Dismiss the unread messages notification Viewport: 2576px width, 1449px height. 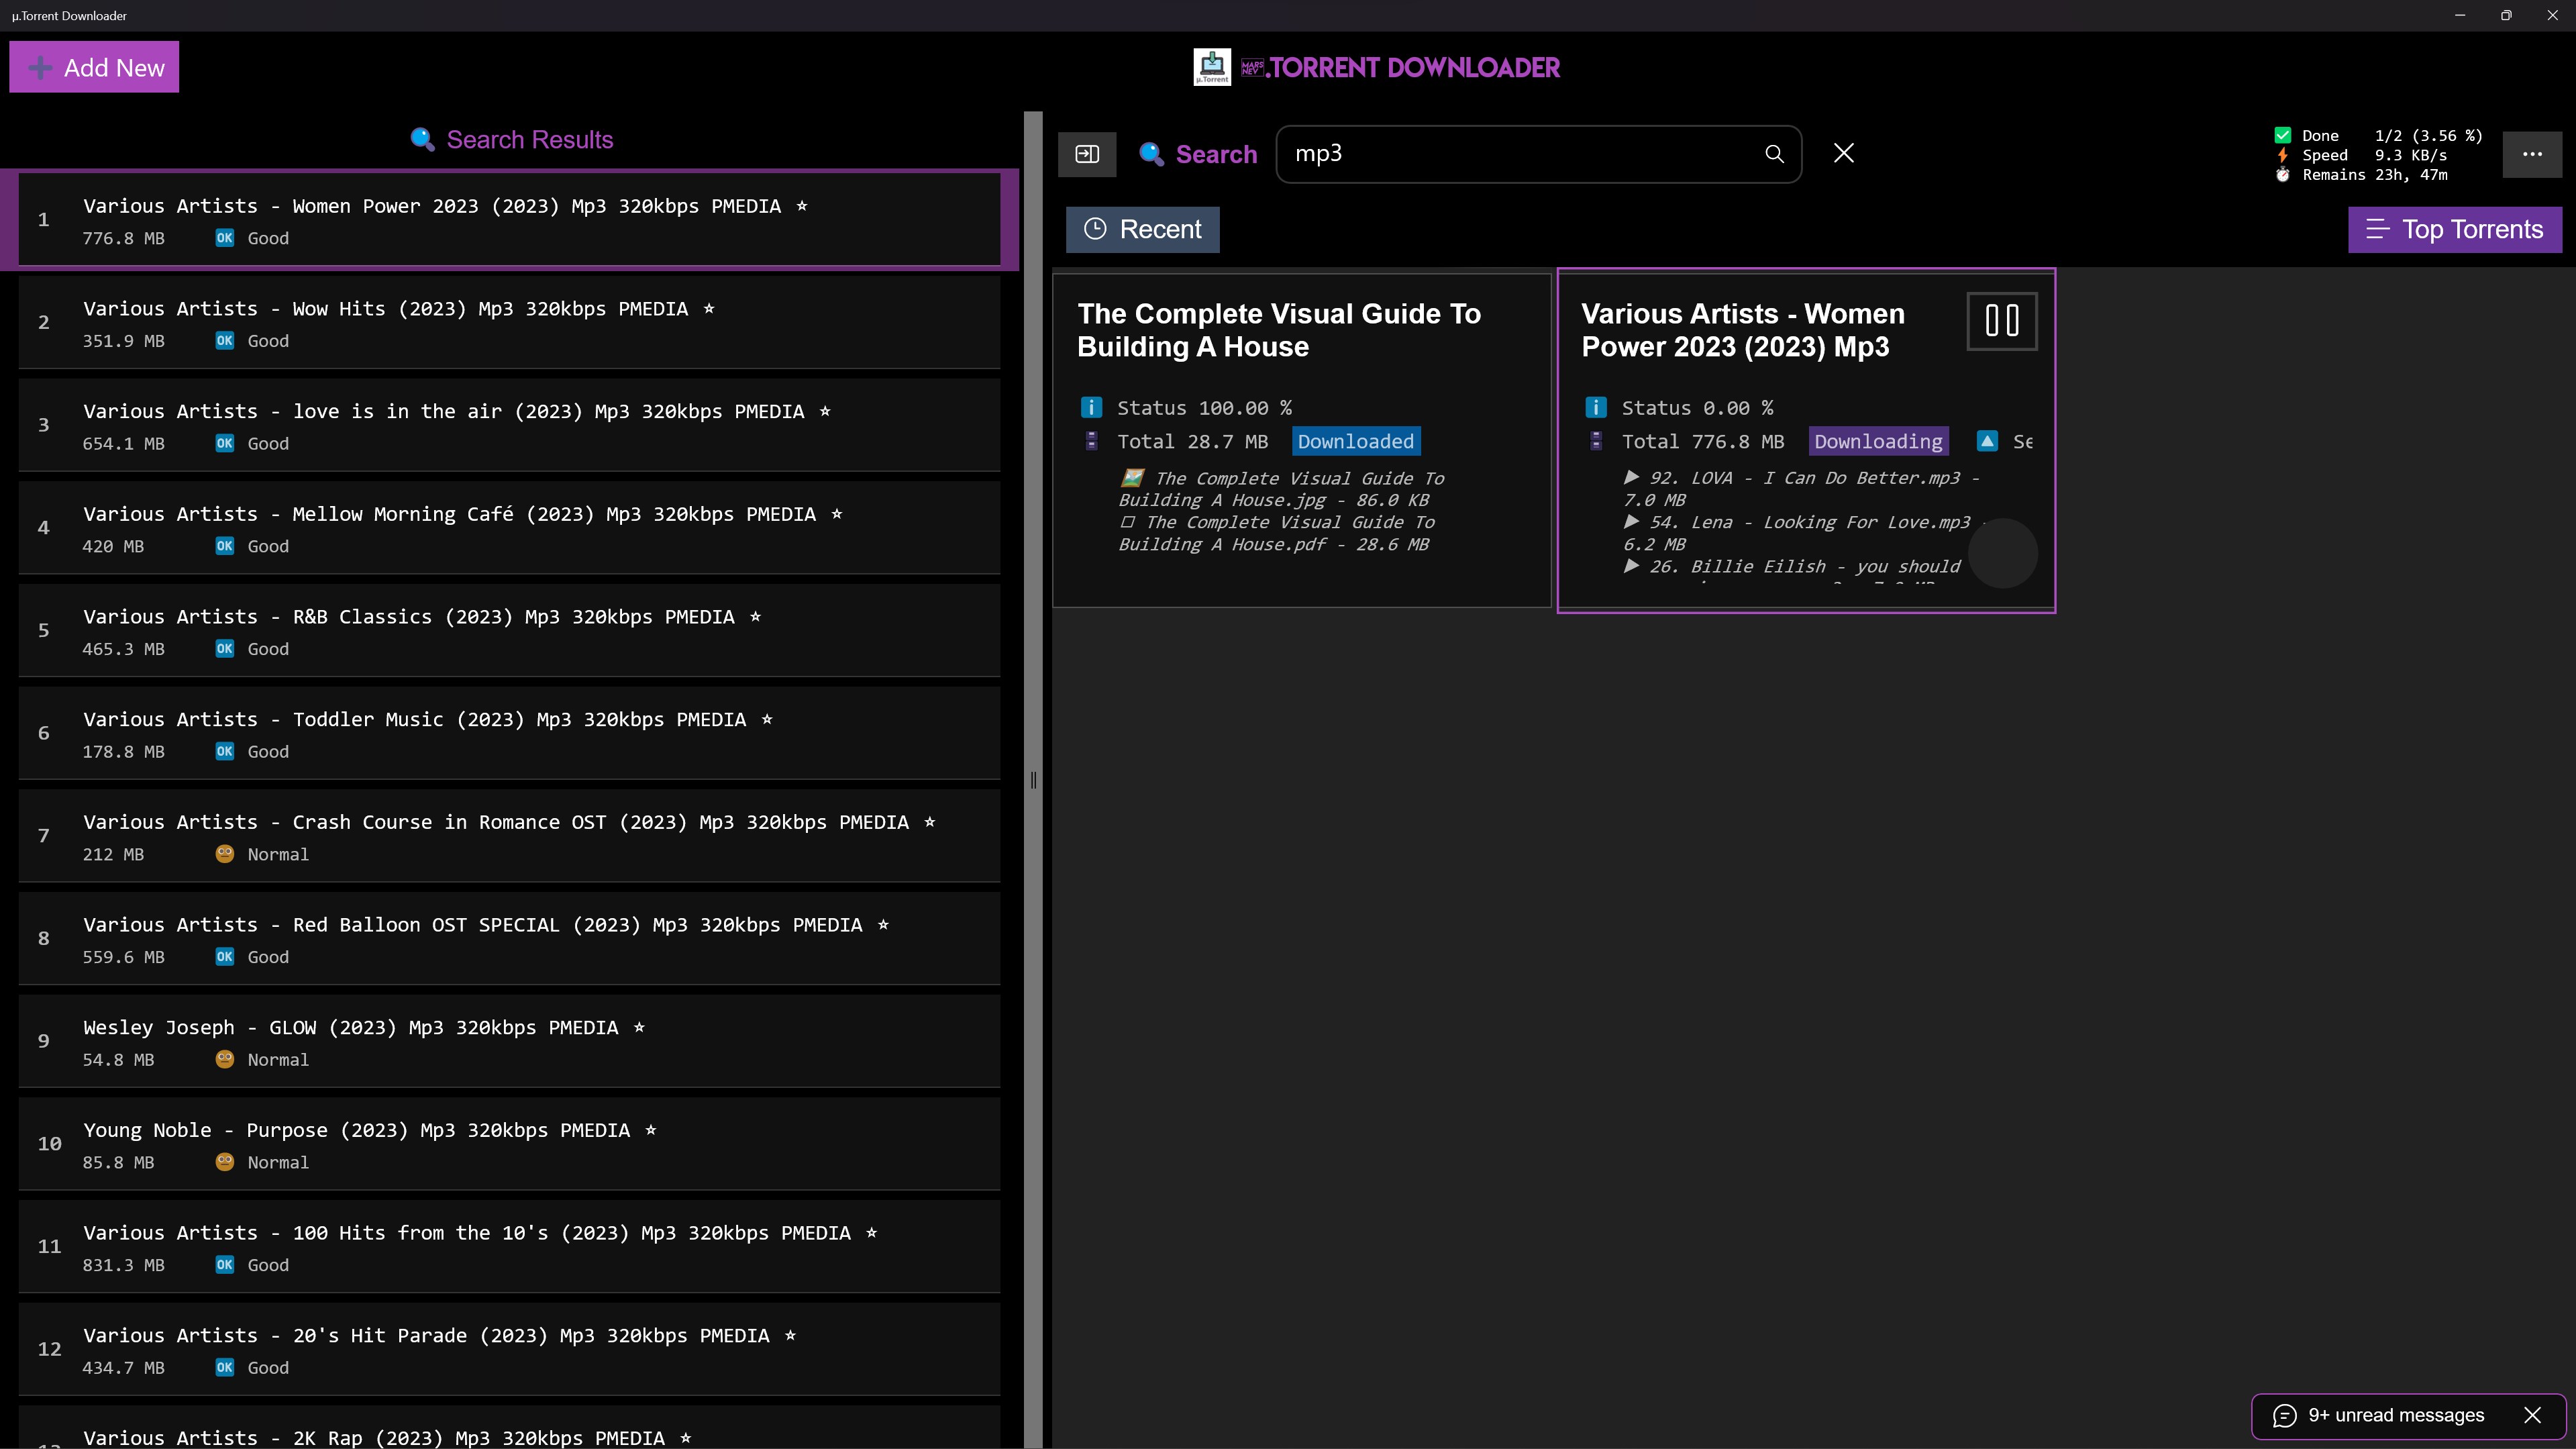[x=2532, y=1415]
